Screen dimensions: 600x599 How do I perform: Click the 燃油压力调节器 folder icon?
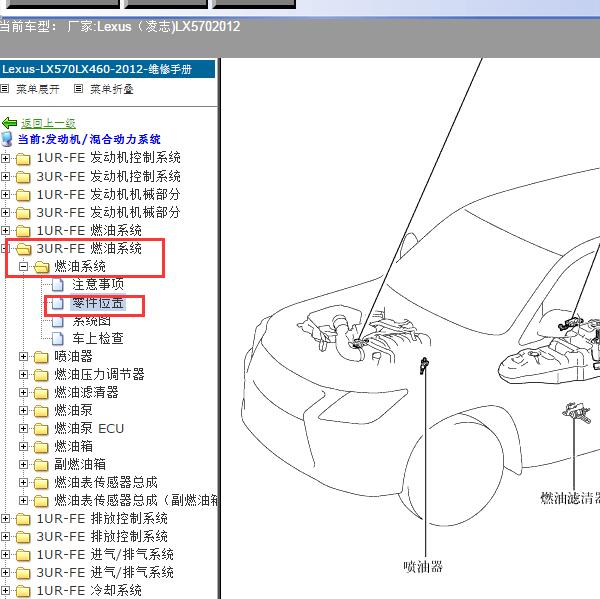tap(41, 375)
